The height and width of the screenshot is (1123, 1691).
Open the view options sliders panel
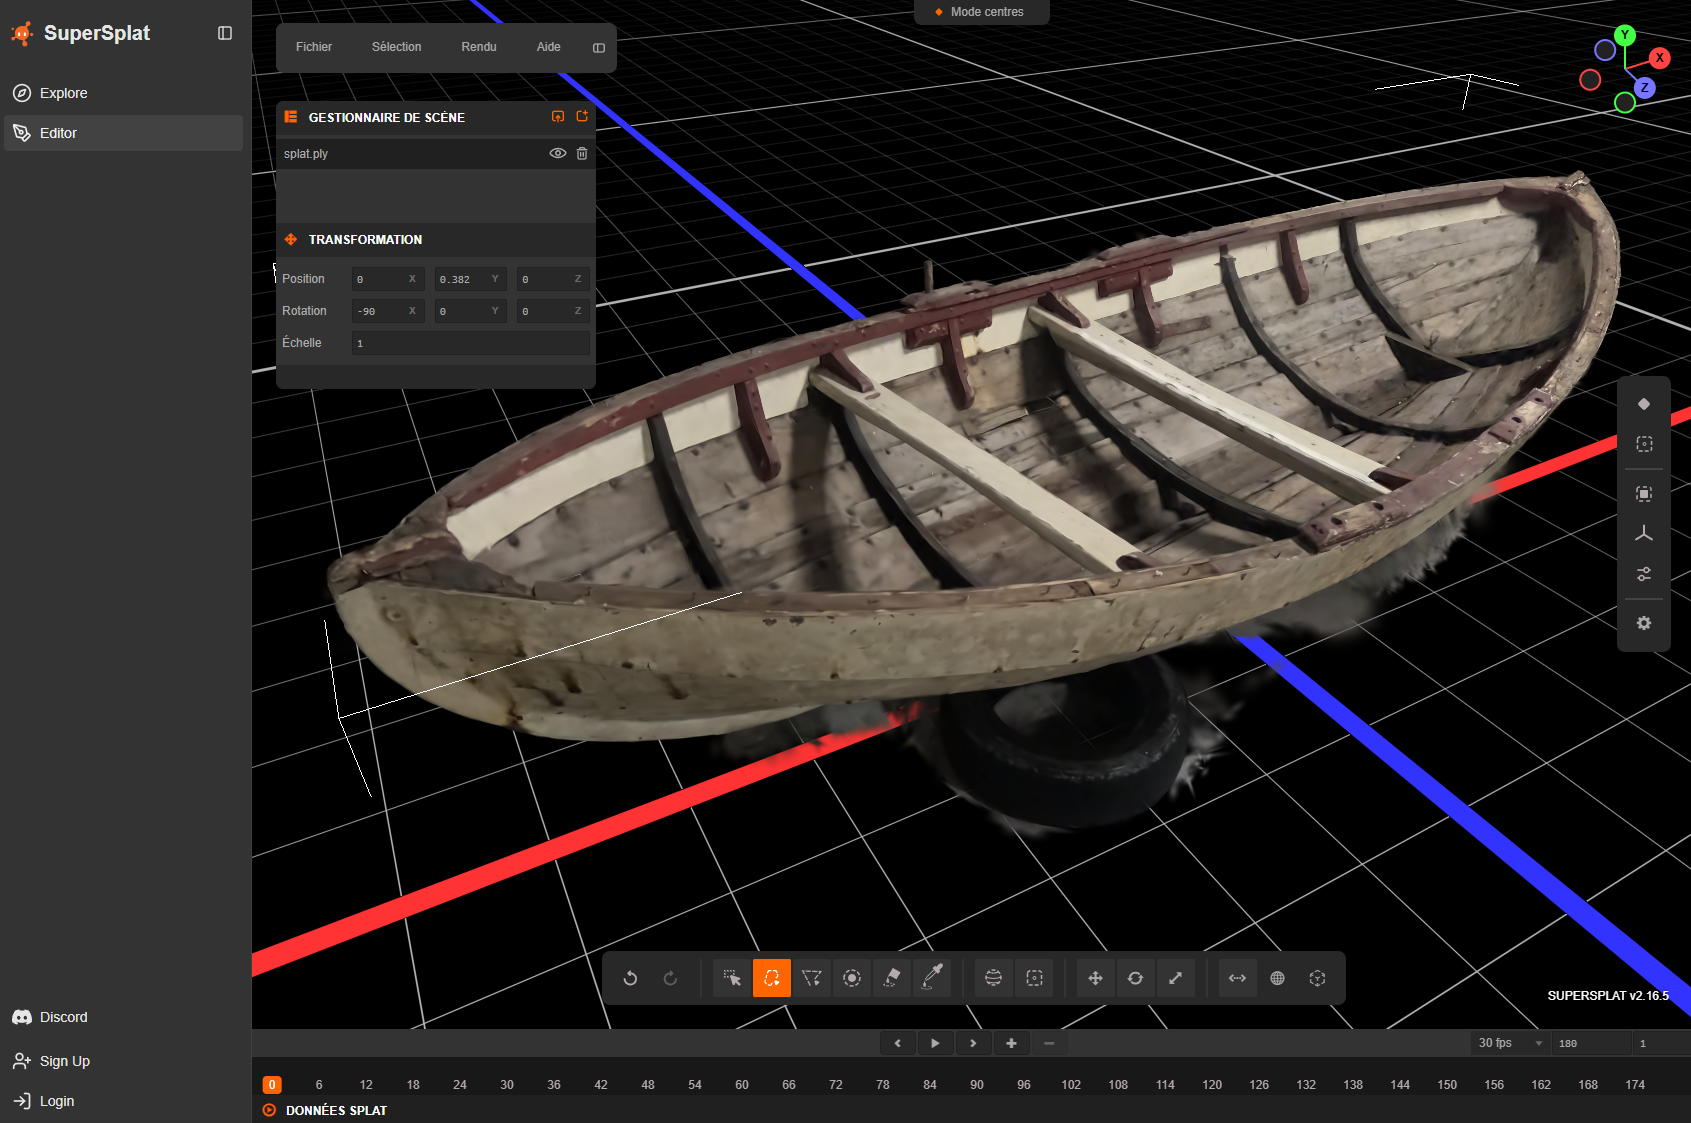[x=1644, y=574]
